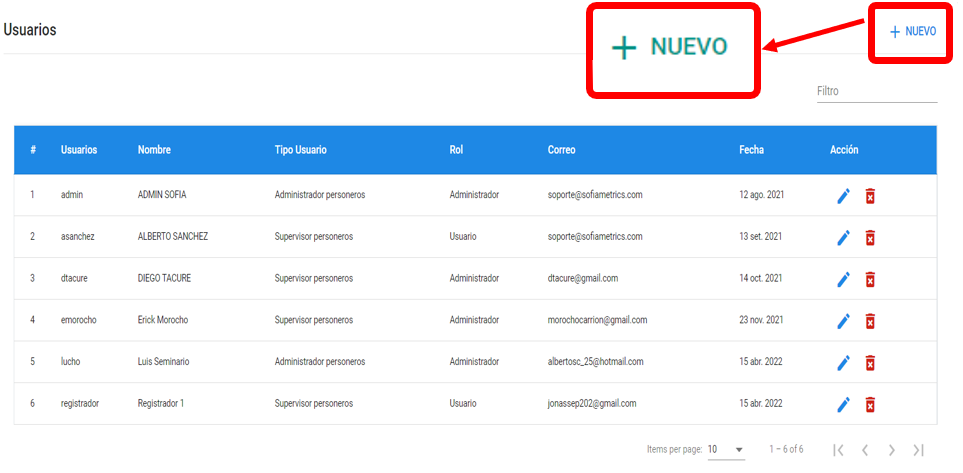Image resolution: width=963 pixels, height=473 pixels.
Task: Delete the admin user row
Action: tap(870, 196)
